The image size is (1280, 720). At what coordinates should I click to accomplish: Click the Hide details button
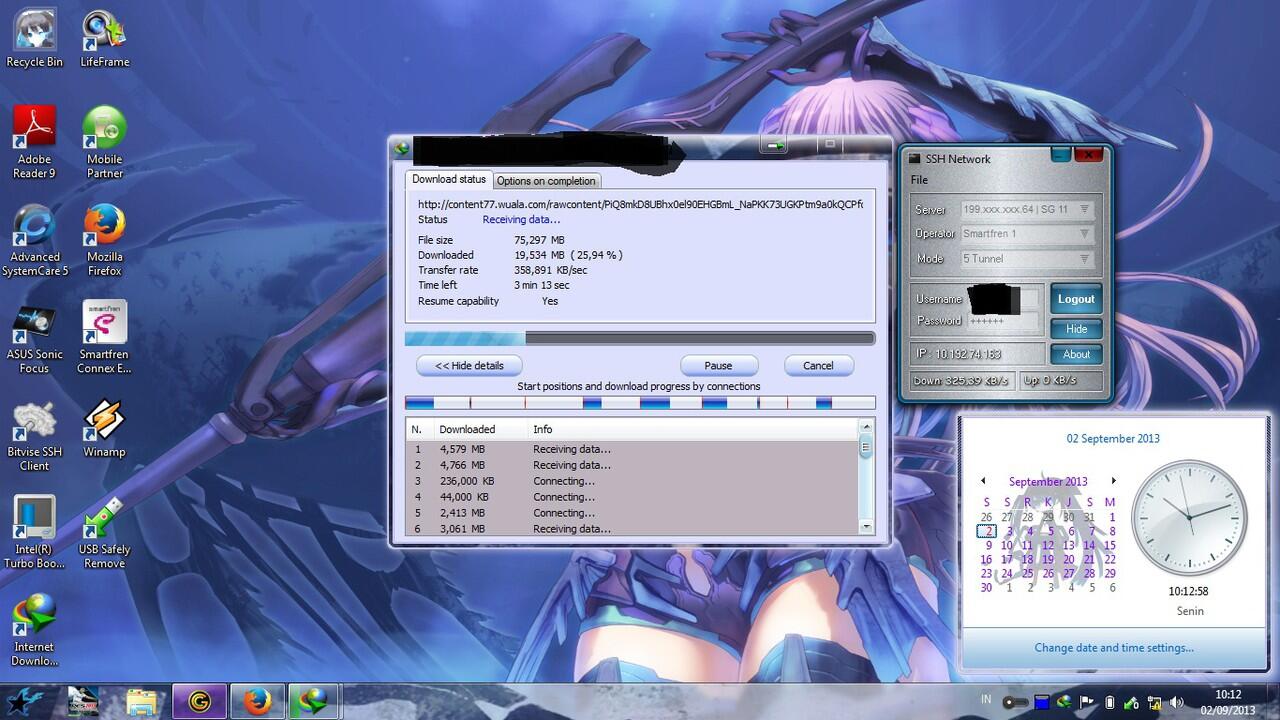pos(469,365)
